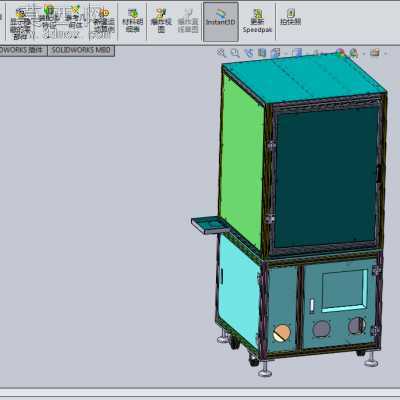Click the Previous View icon
Screen dimensions: 400x400
tap(249, 53)
